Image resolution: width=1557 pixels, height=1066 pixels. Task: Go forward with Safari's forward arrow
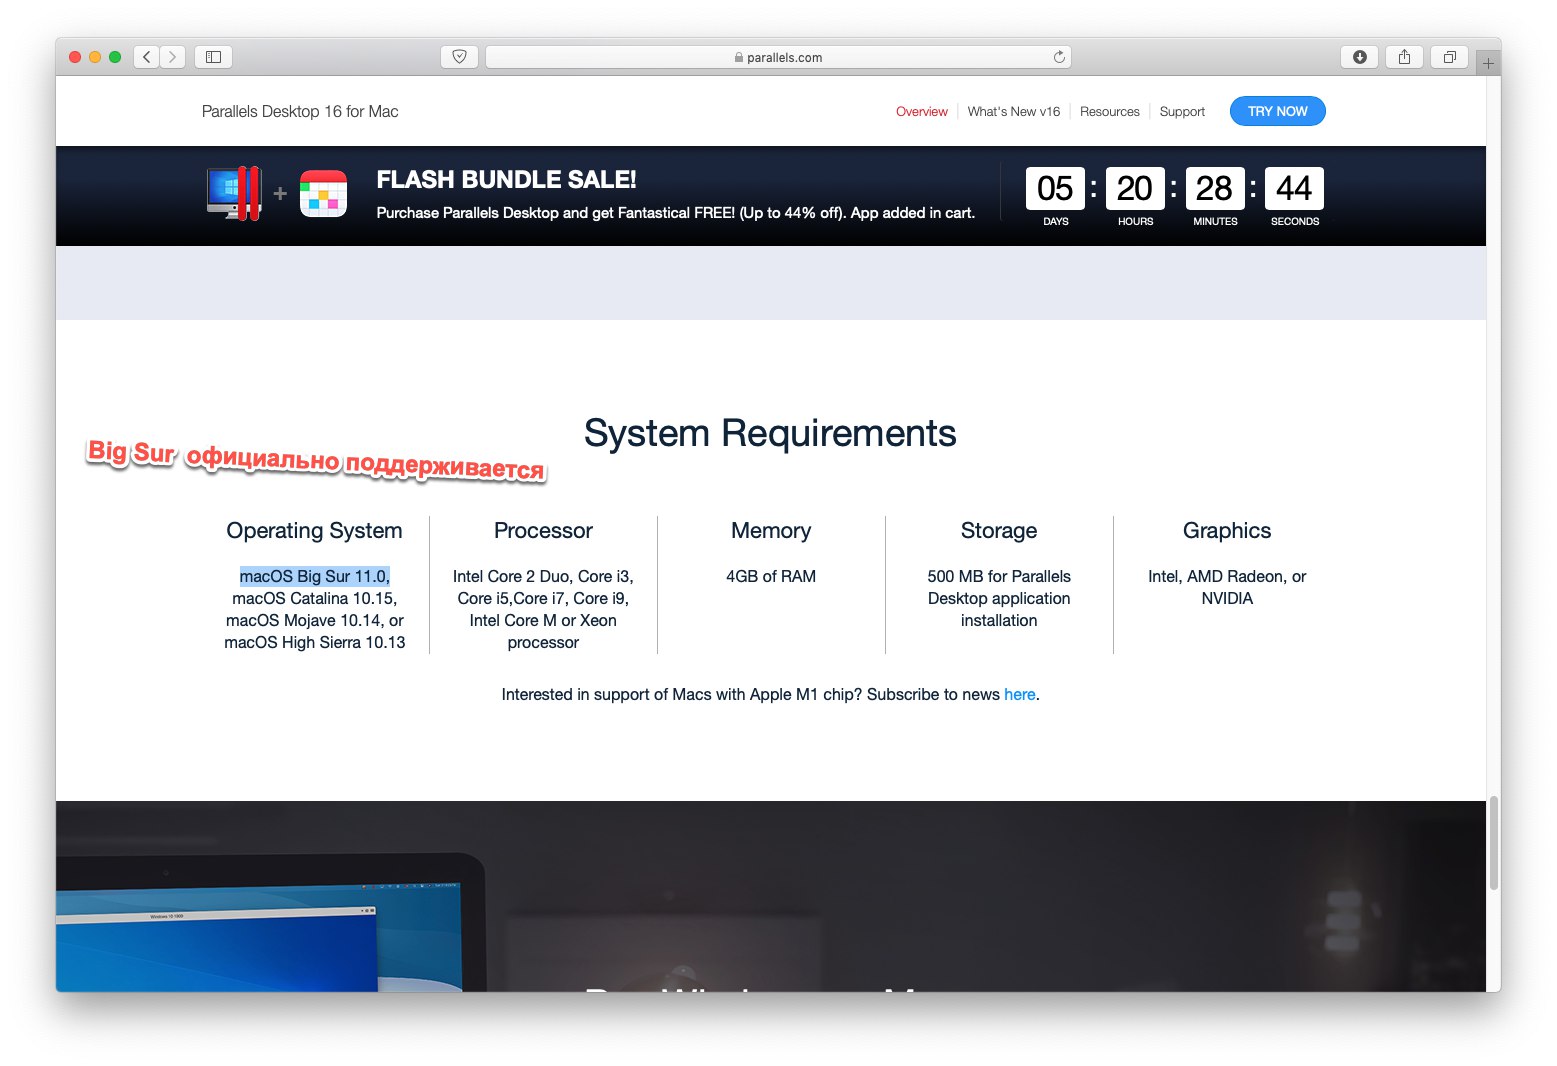[x=173, y=57]
